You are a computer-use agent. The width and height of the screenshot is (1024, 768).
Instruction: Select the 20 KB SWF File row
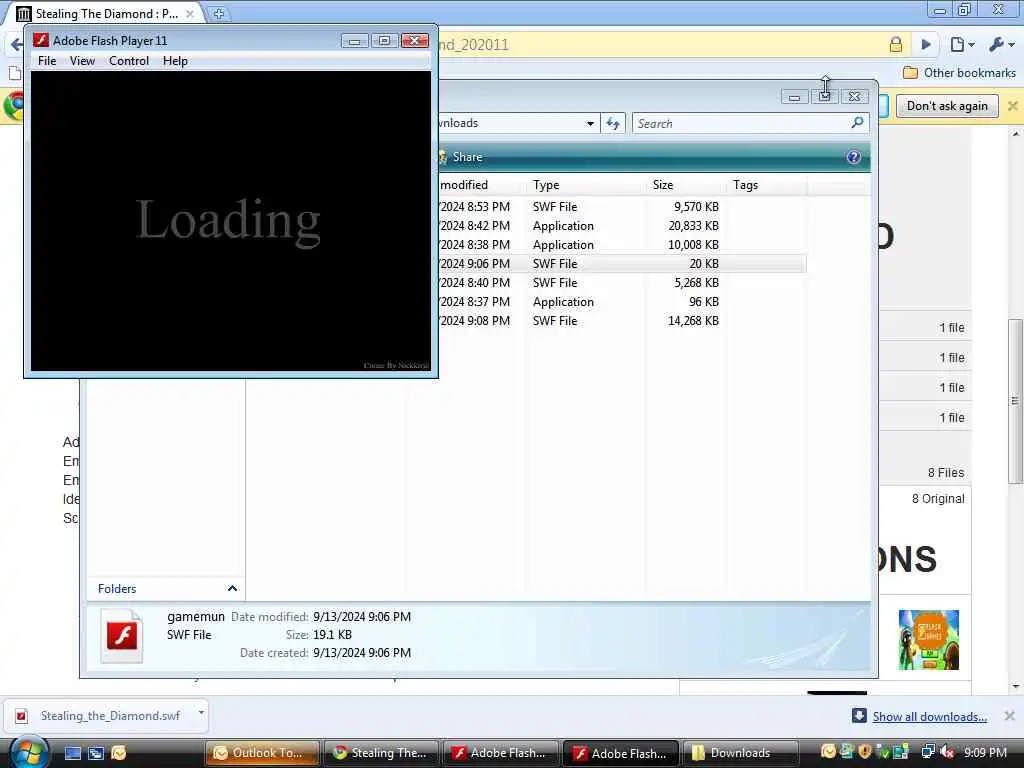622,263
